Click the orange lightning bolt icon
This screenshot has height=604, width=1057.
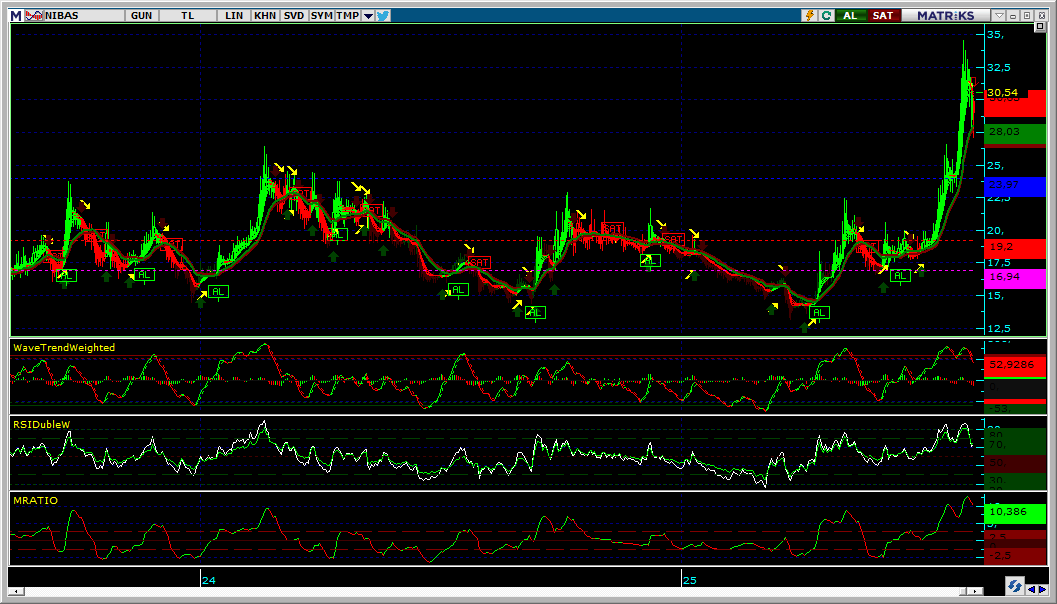pos(810,16)
